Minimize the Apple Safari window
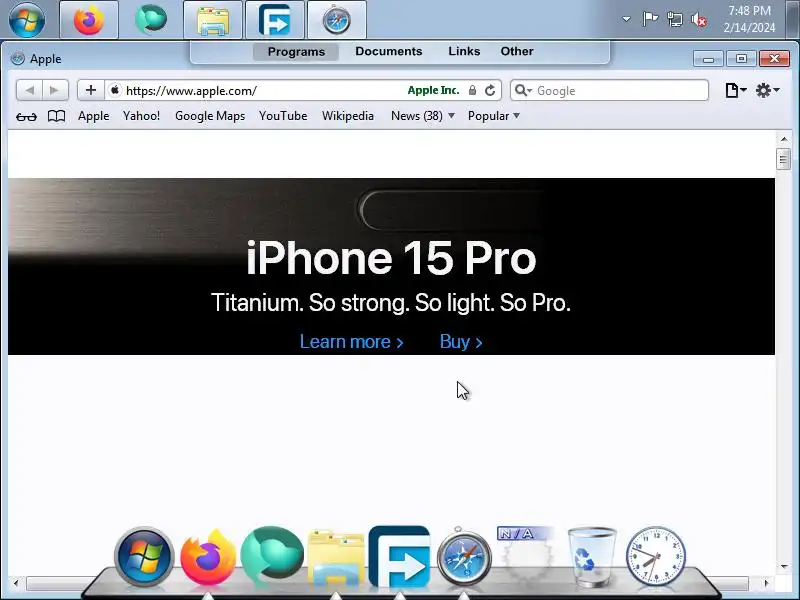The image size is (800, 600). click(x=708, y=59)
